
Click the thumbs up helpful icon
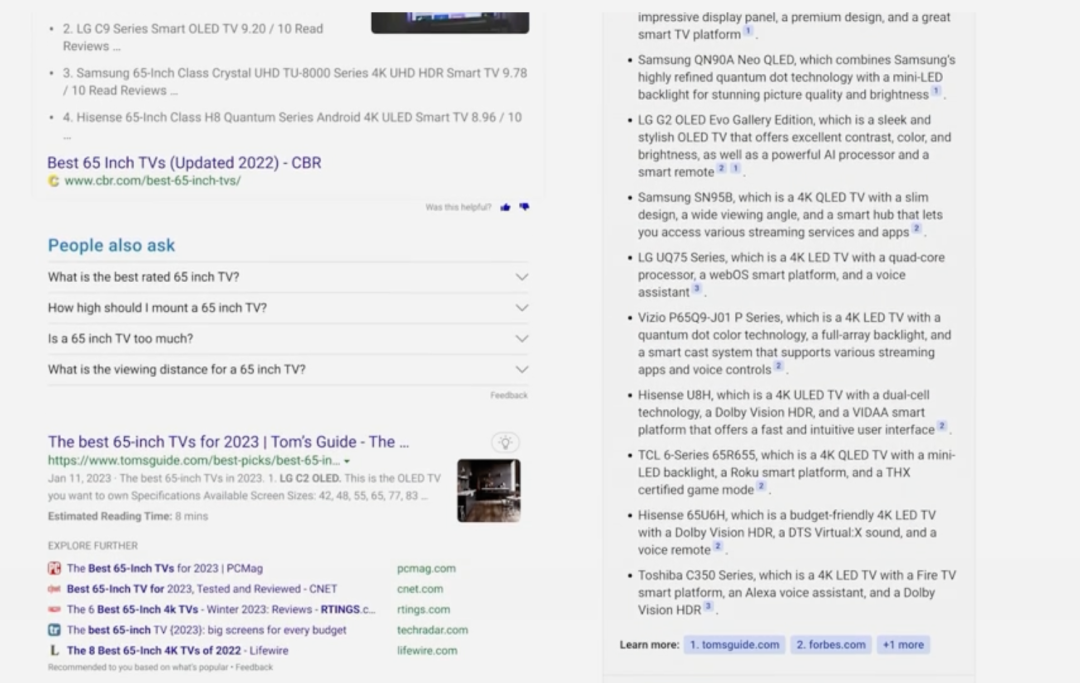[506, 207]
